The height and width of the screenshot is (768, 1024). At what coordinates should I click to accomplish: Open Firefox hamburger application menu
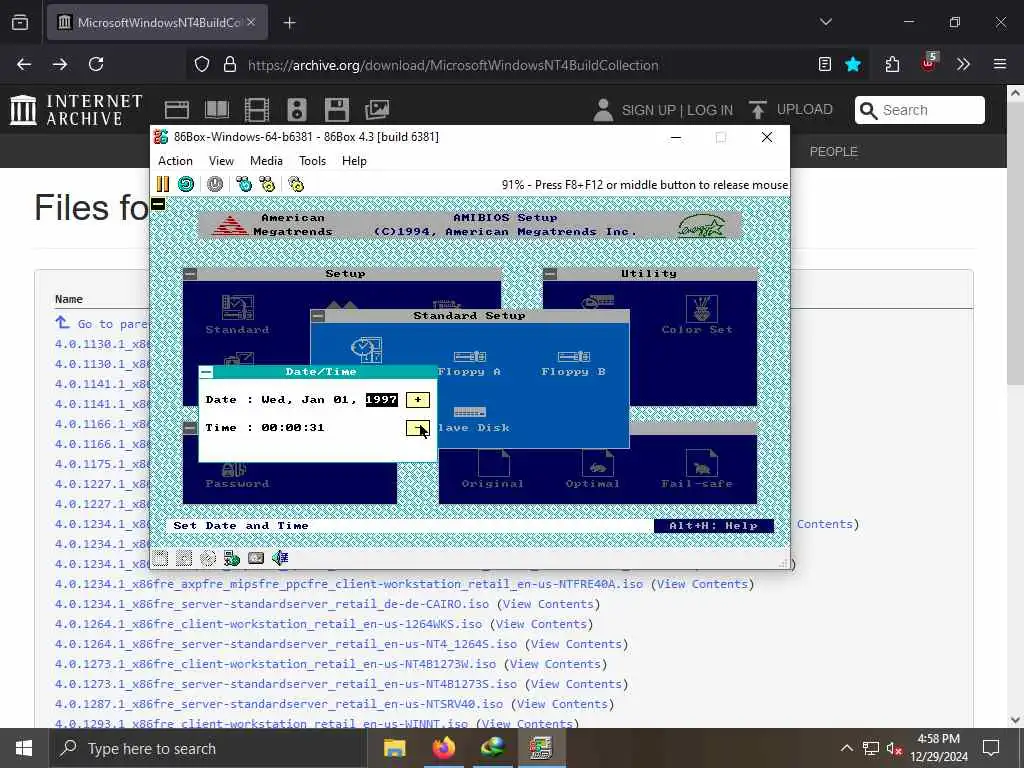1000,64
